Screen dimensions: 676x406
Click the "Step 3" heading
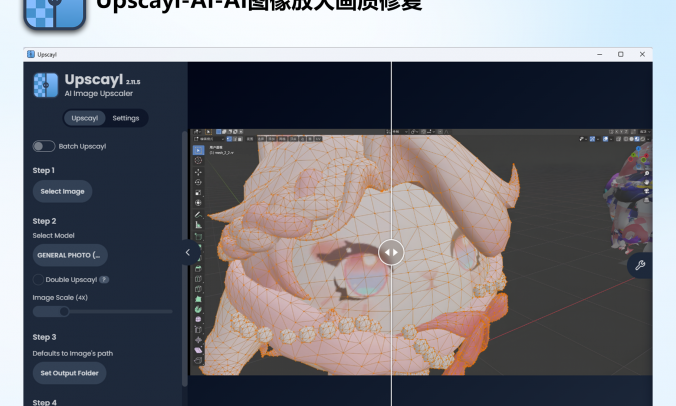pos(44,337)
